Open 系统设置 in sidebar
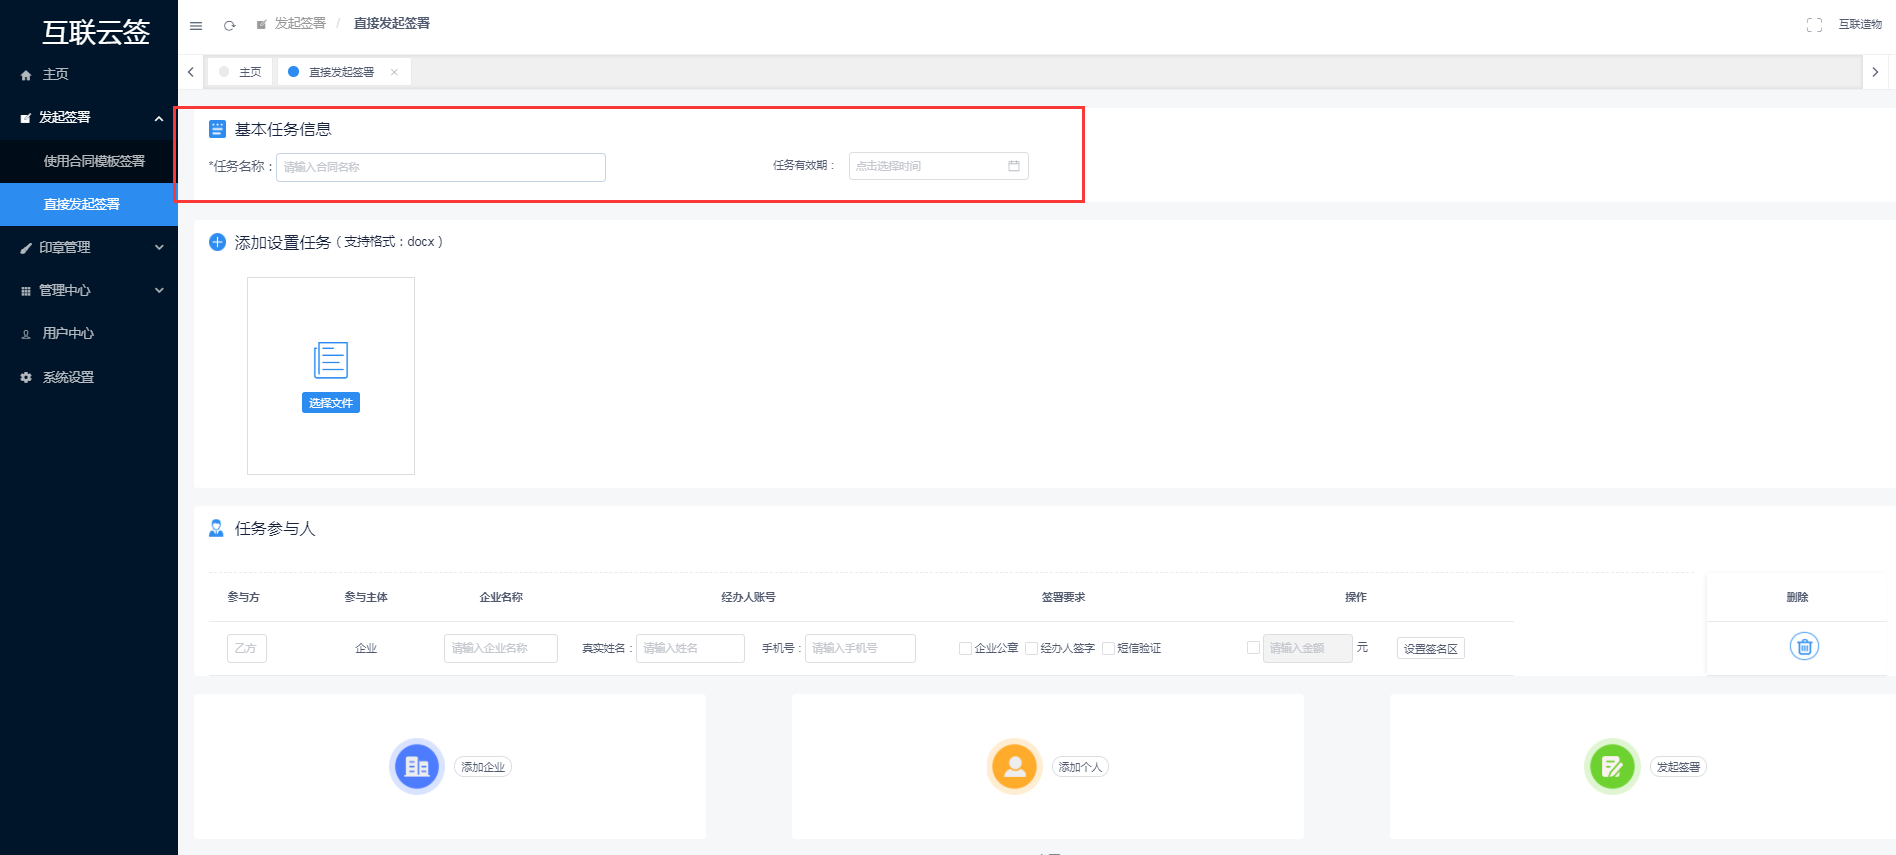 pyautogui.click(x=89, y=377)
